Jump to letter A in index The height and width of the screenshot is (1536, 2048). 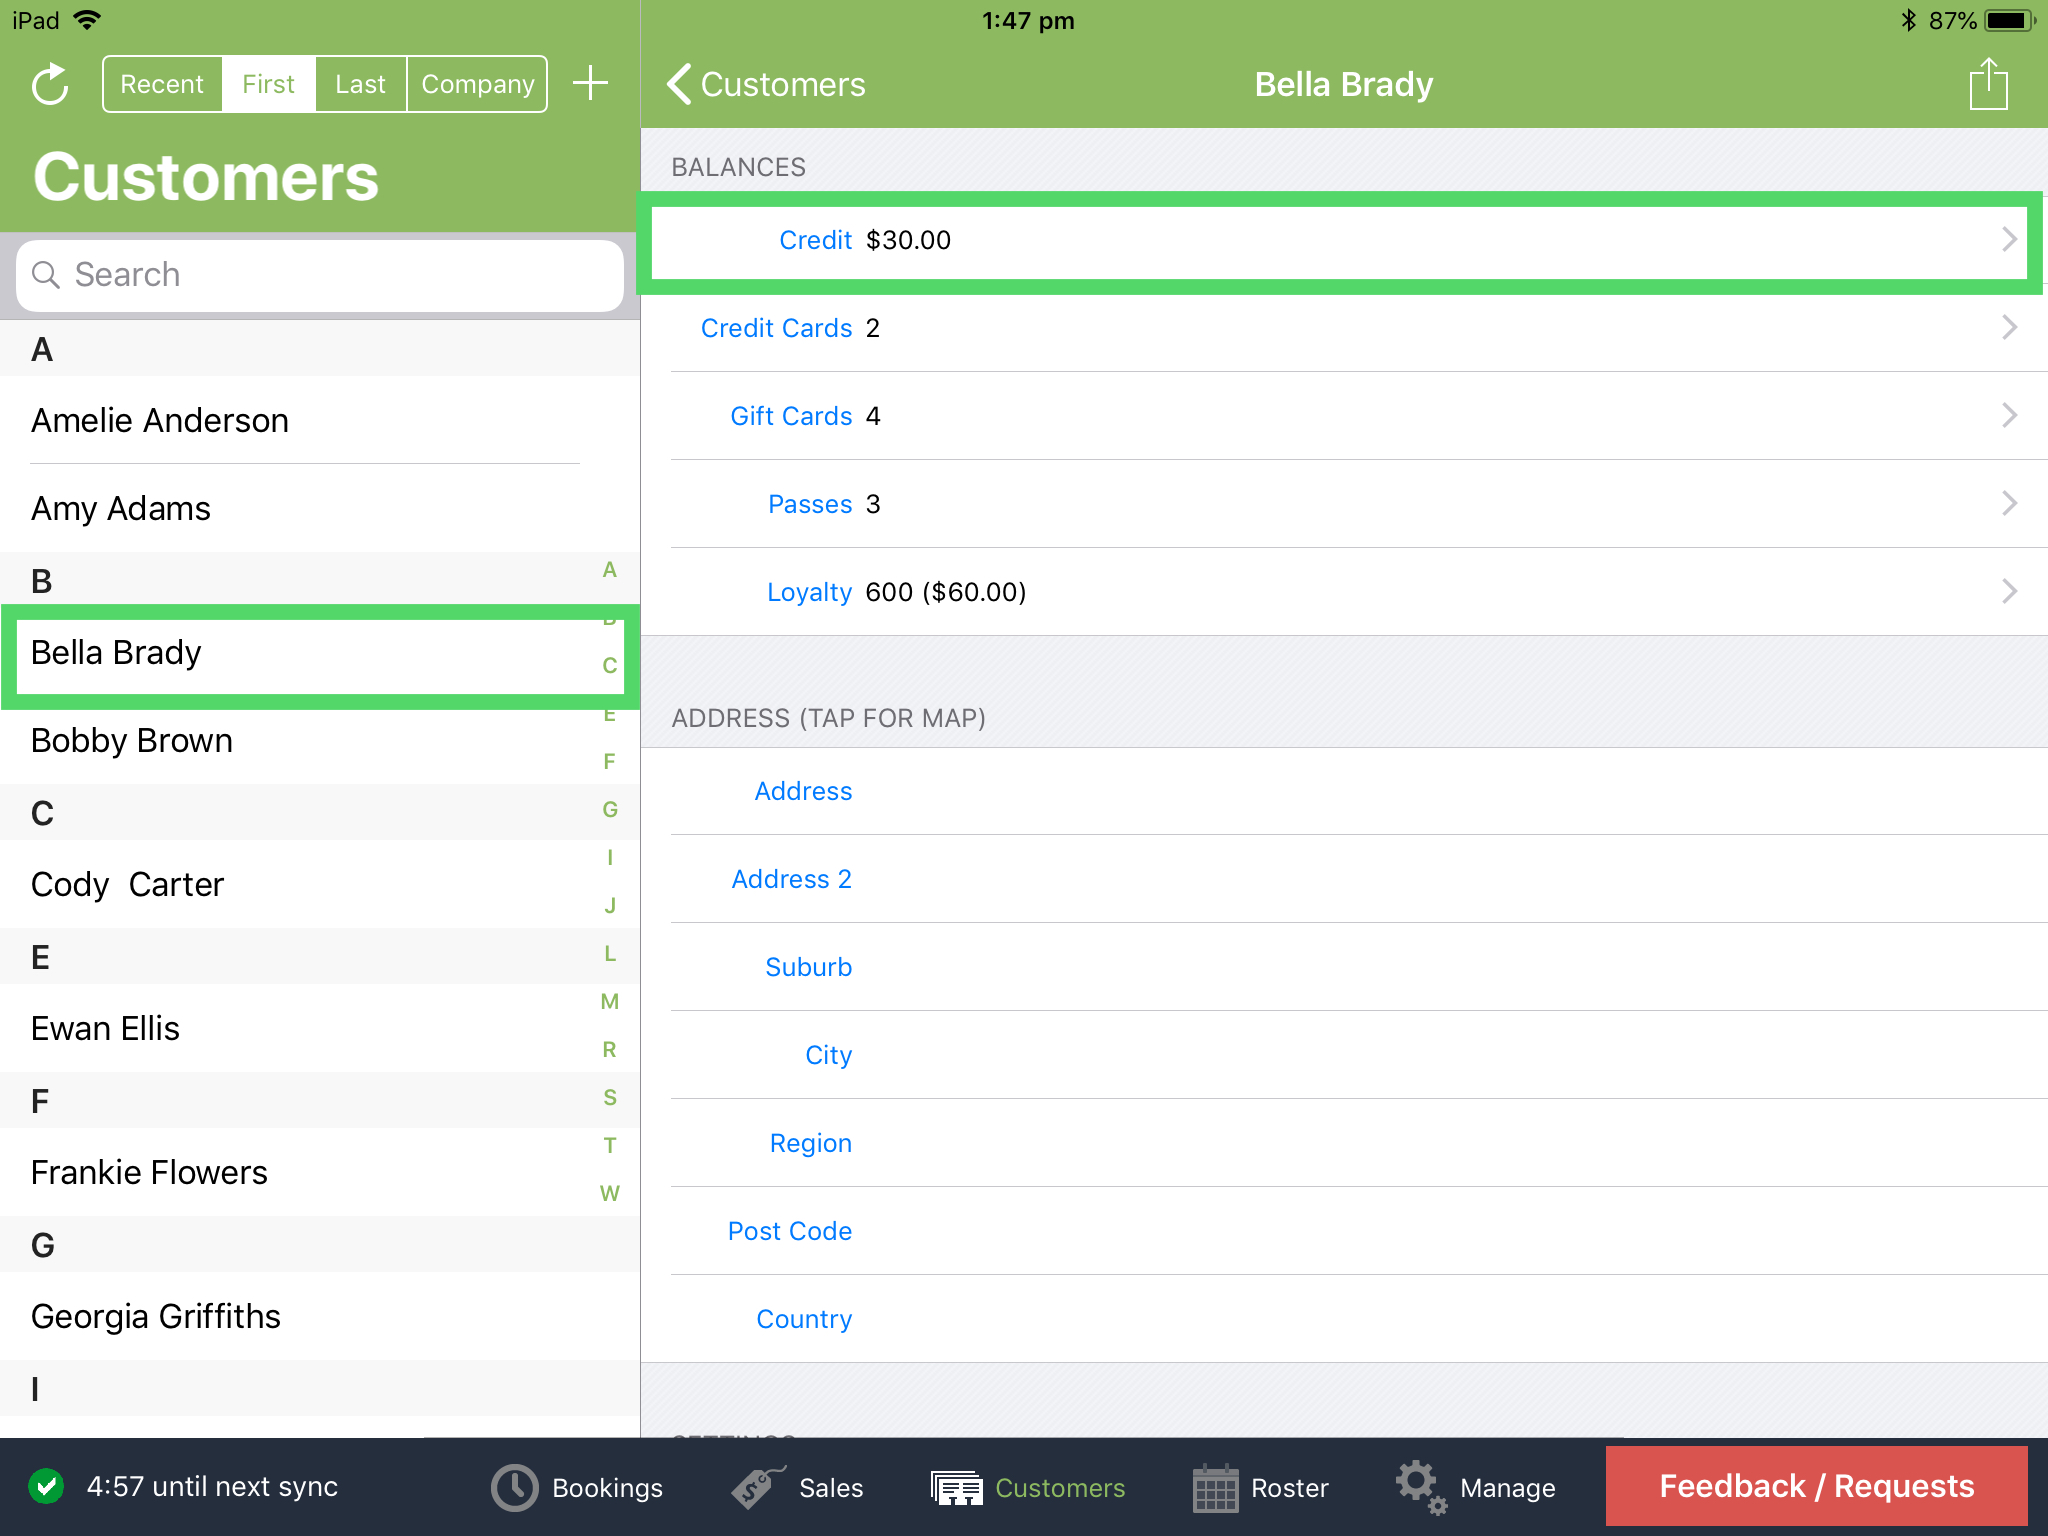(x=609, y=570)
